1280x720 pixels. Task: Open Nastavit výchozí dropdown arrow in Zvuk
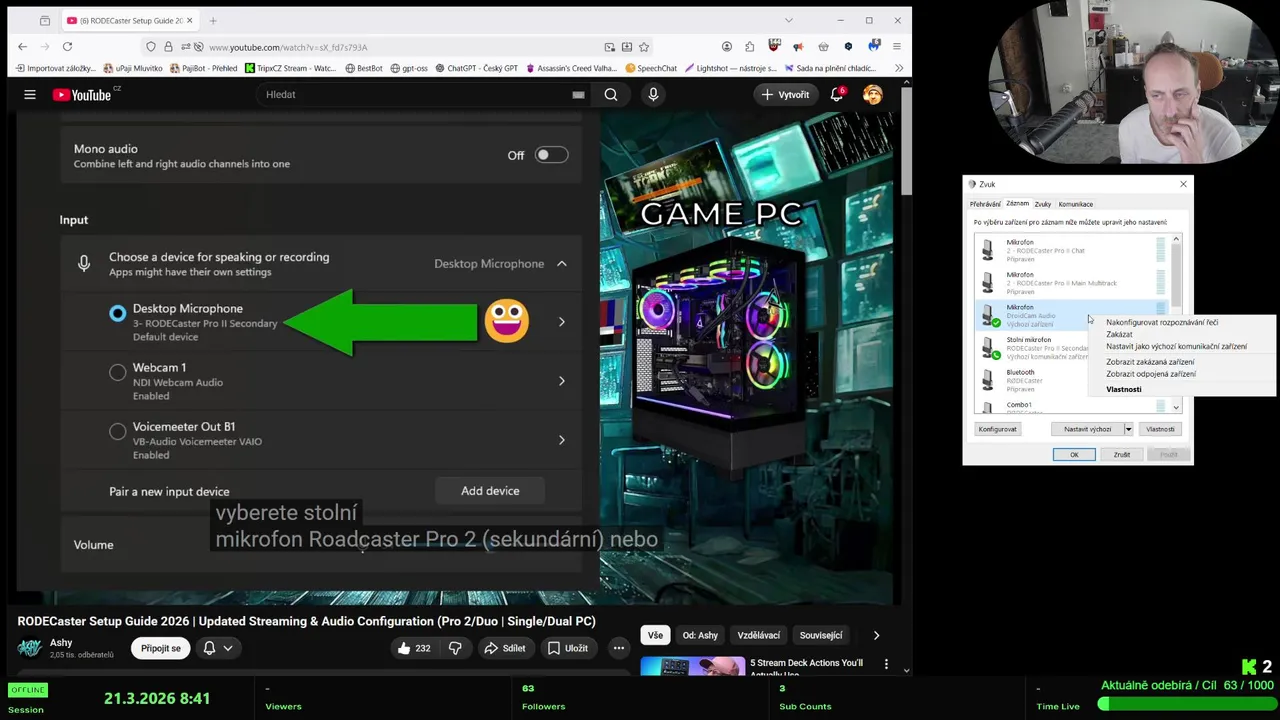tap(1128, 429)
